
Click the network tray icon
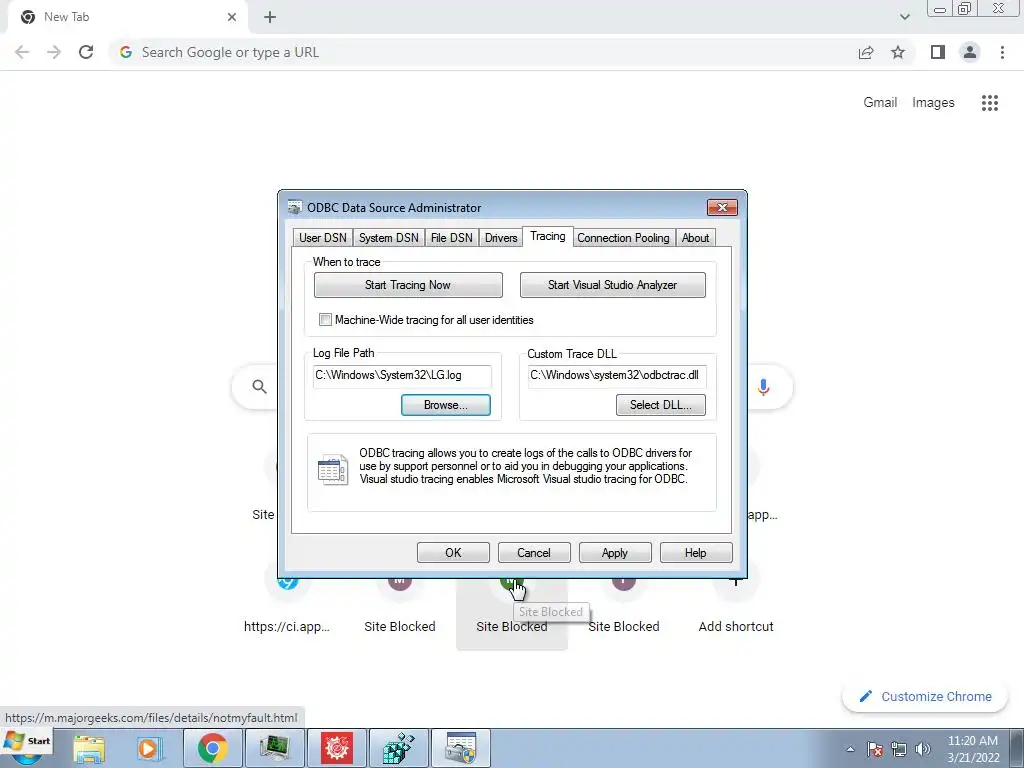tap(899, 749)
